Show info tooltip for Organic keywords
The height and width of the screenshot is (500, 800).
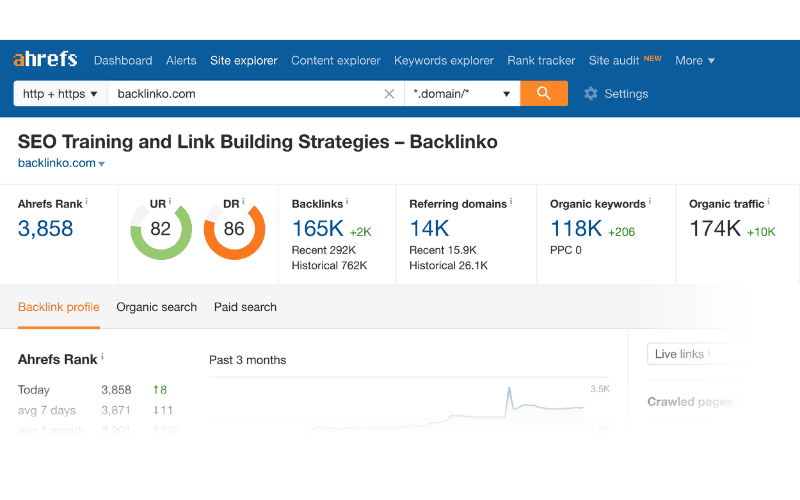[x=649, y=202]
